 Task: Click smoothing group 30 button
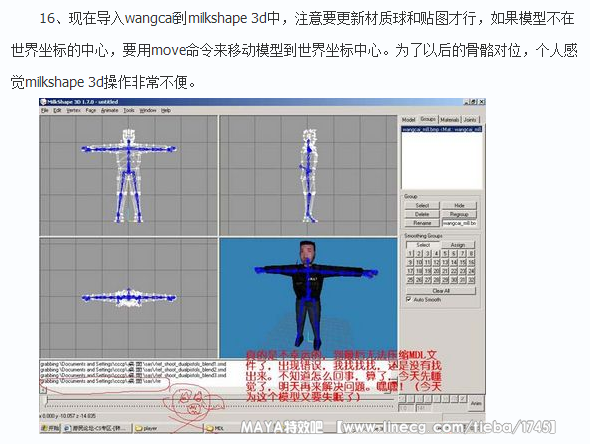point(454,280)
